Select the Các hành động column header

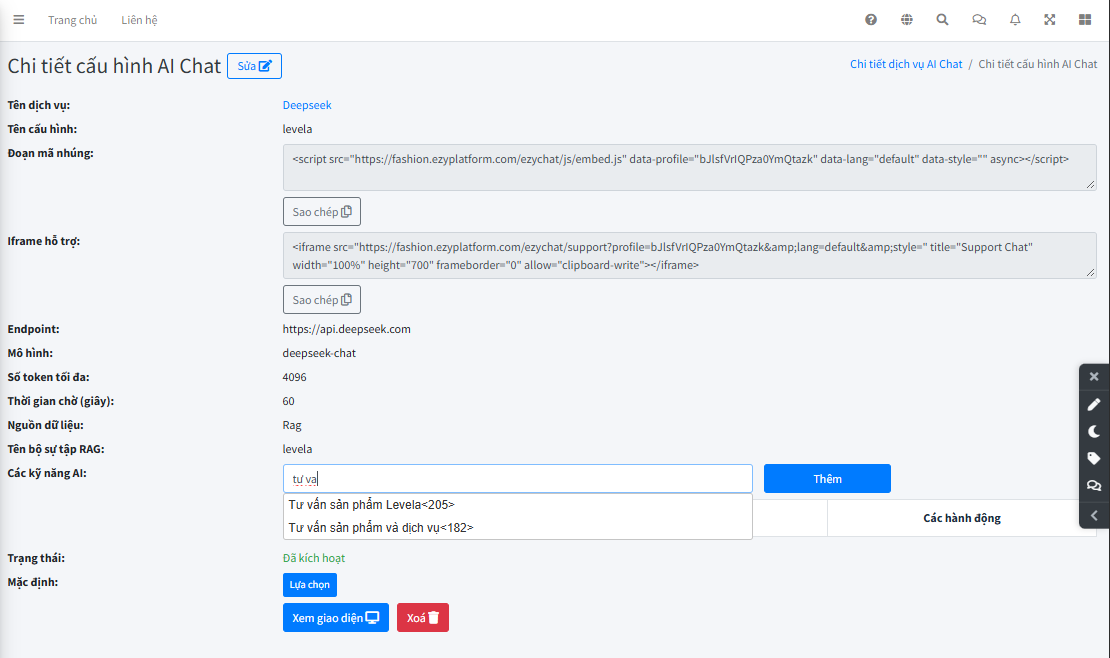(x=961, y=518)
